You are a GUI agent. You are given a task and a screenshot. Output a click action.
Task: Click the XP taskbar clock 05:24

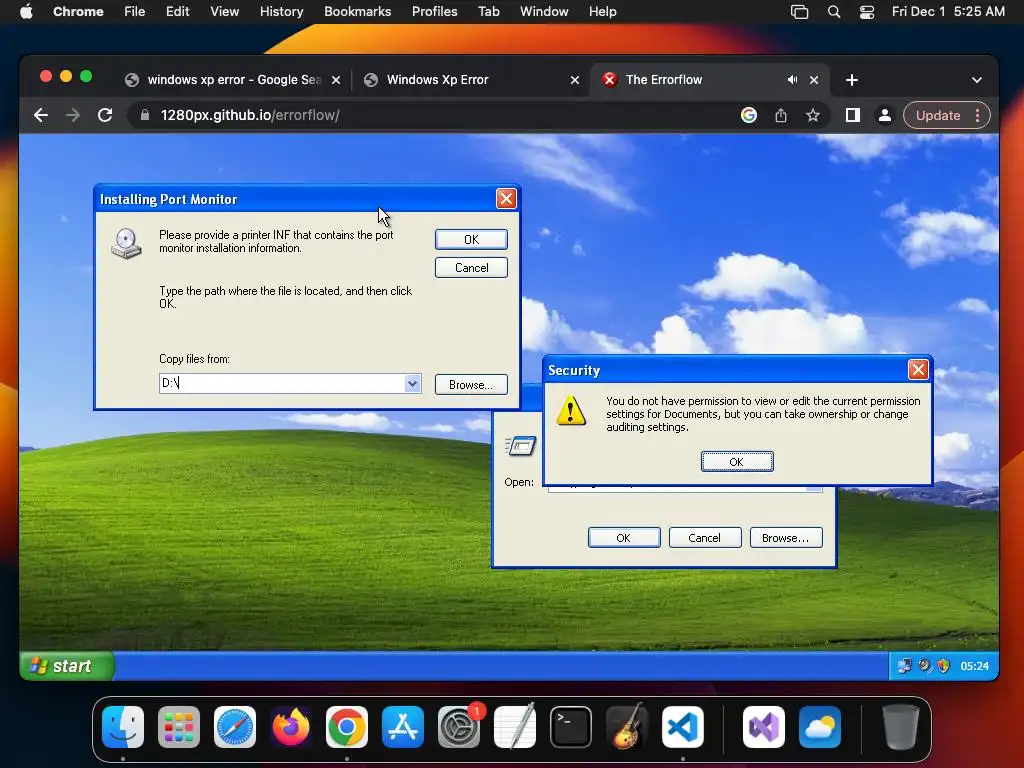click(x=974, y=666)
